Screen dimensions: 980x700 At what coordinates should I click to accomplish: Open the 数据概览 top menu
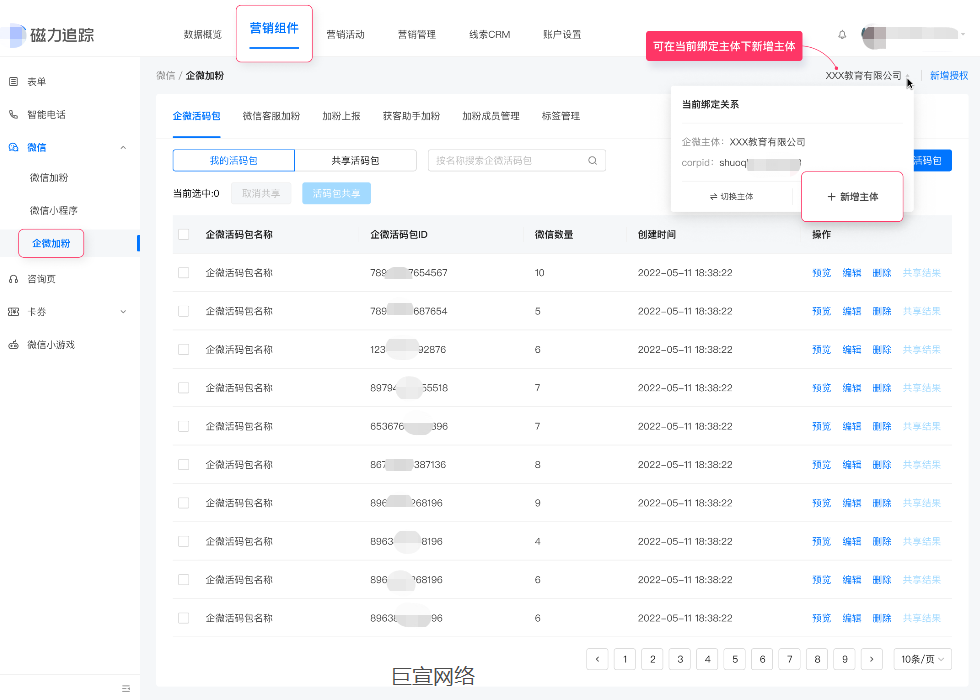pyautogui.click(x=202, y=34)
